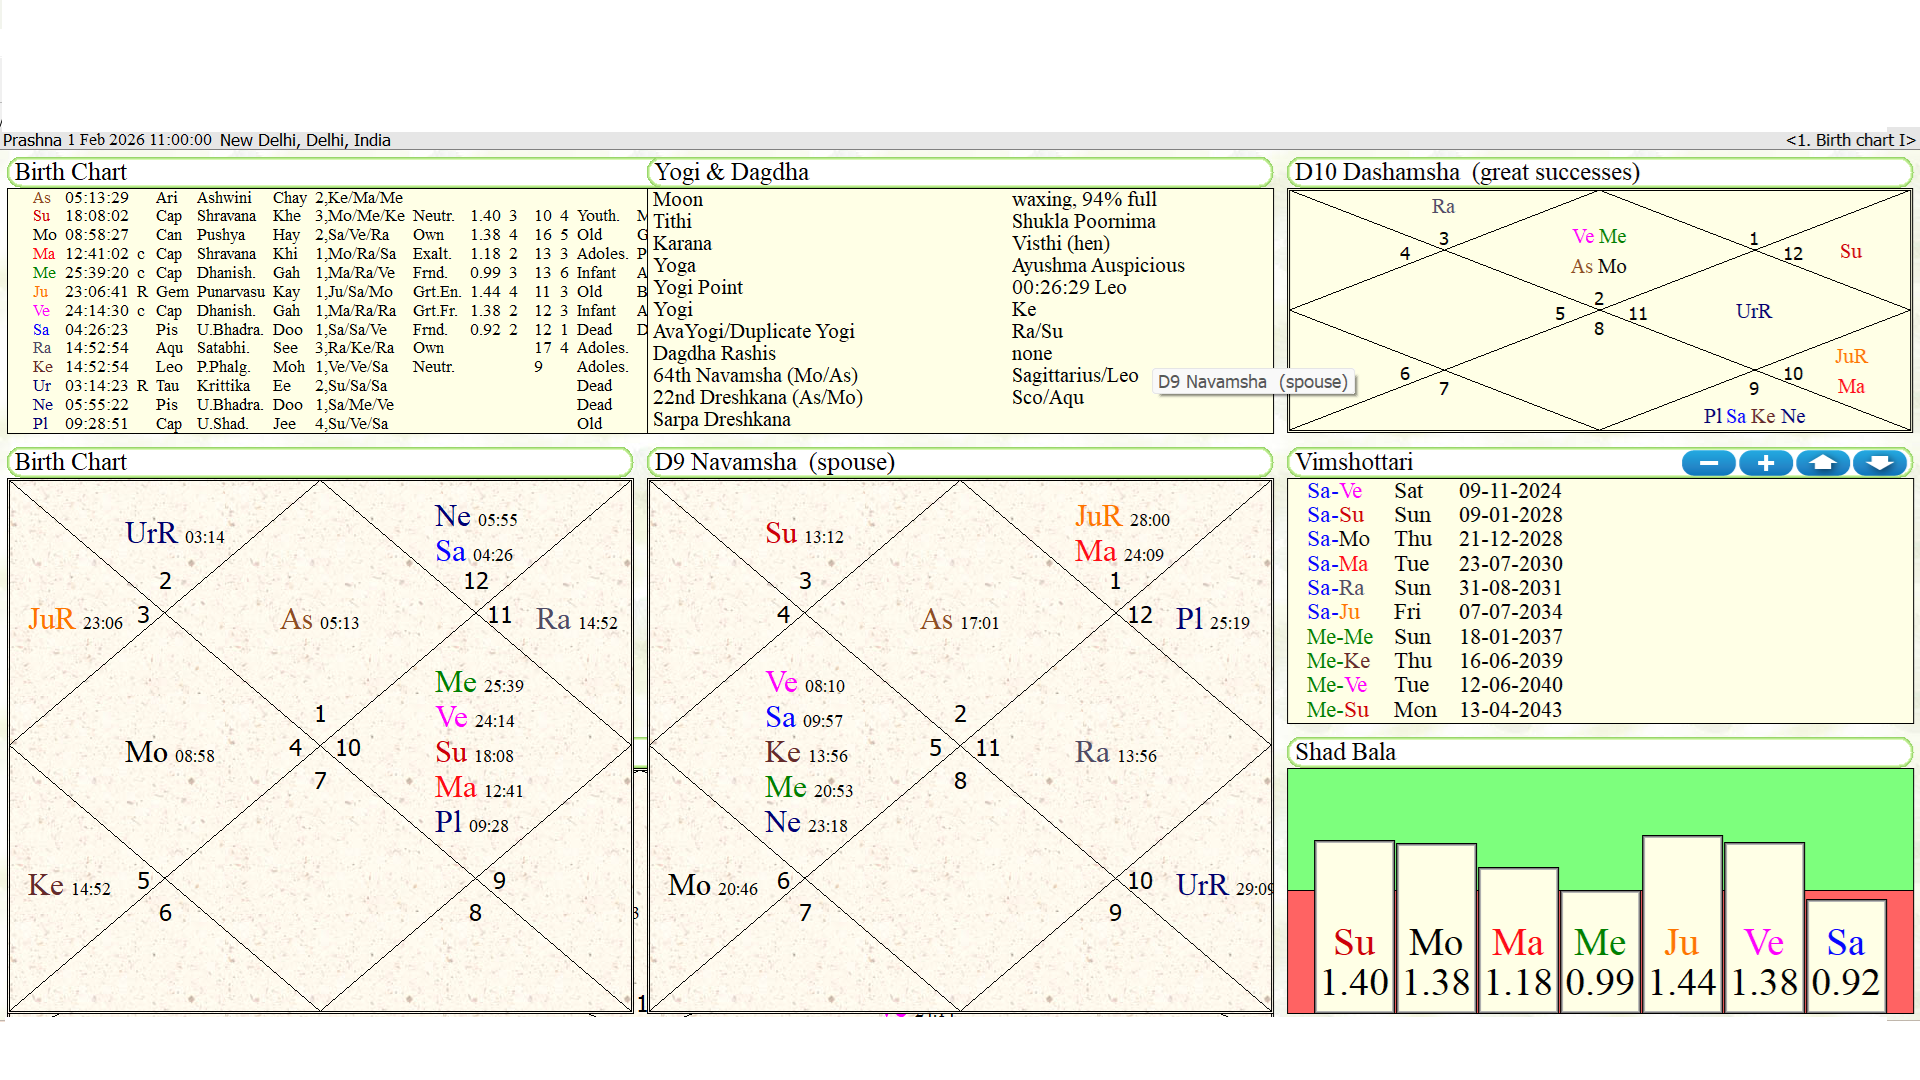
Task: Click the Vimshottari panel title
Action: 1353,462
